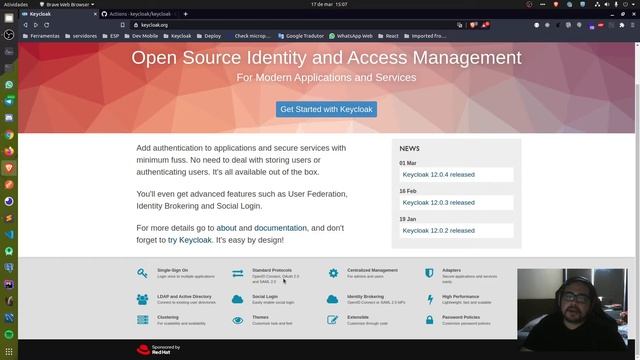
Task: Show applications grid in the dock
Action: pos(9,351)
